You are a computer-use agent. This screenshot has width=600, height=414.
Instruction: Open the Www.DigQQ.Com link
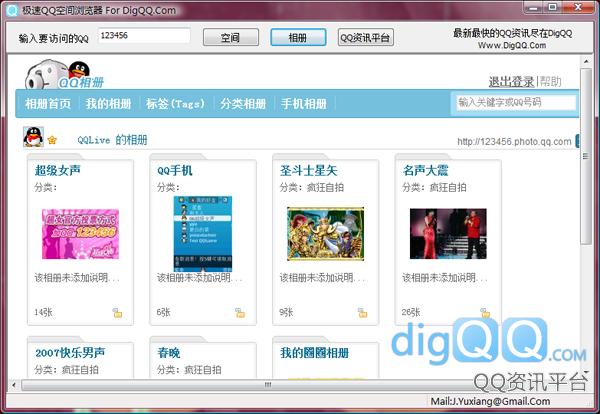pyautogui.click(x=512, y=45)
